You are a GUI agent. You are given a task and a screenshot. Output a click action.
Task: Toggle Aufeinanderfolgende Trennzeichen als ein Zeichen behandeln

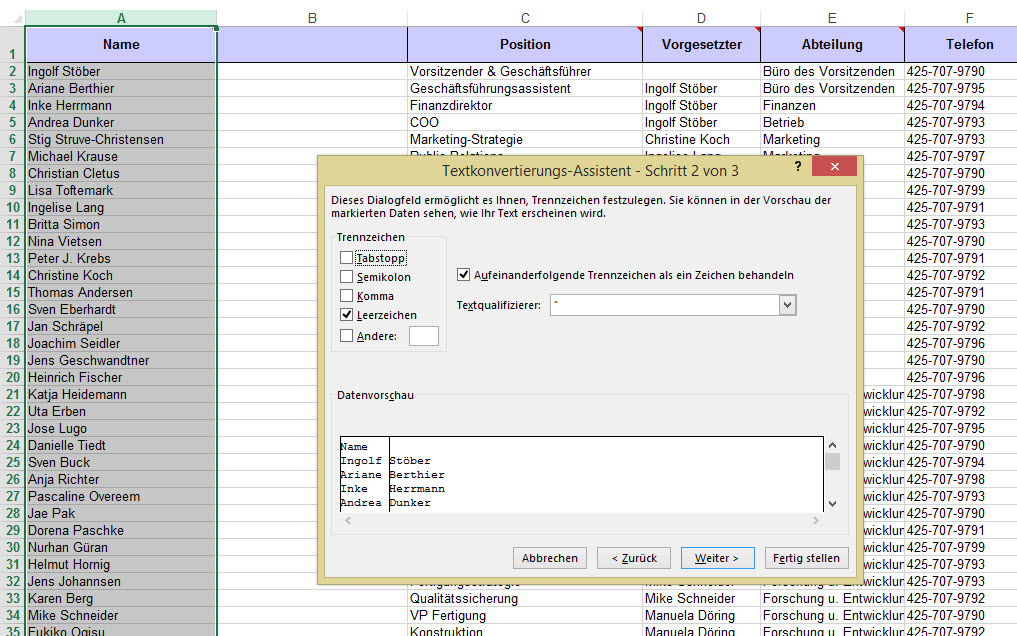click(464, 275)
